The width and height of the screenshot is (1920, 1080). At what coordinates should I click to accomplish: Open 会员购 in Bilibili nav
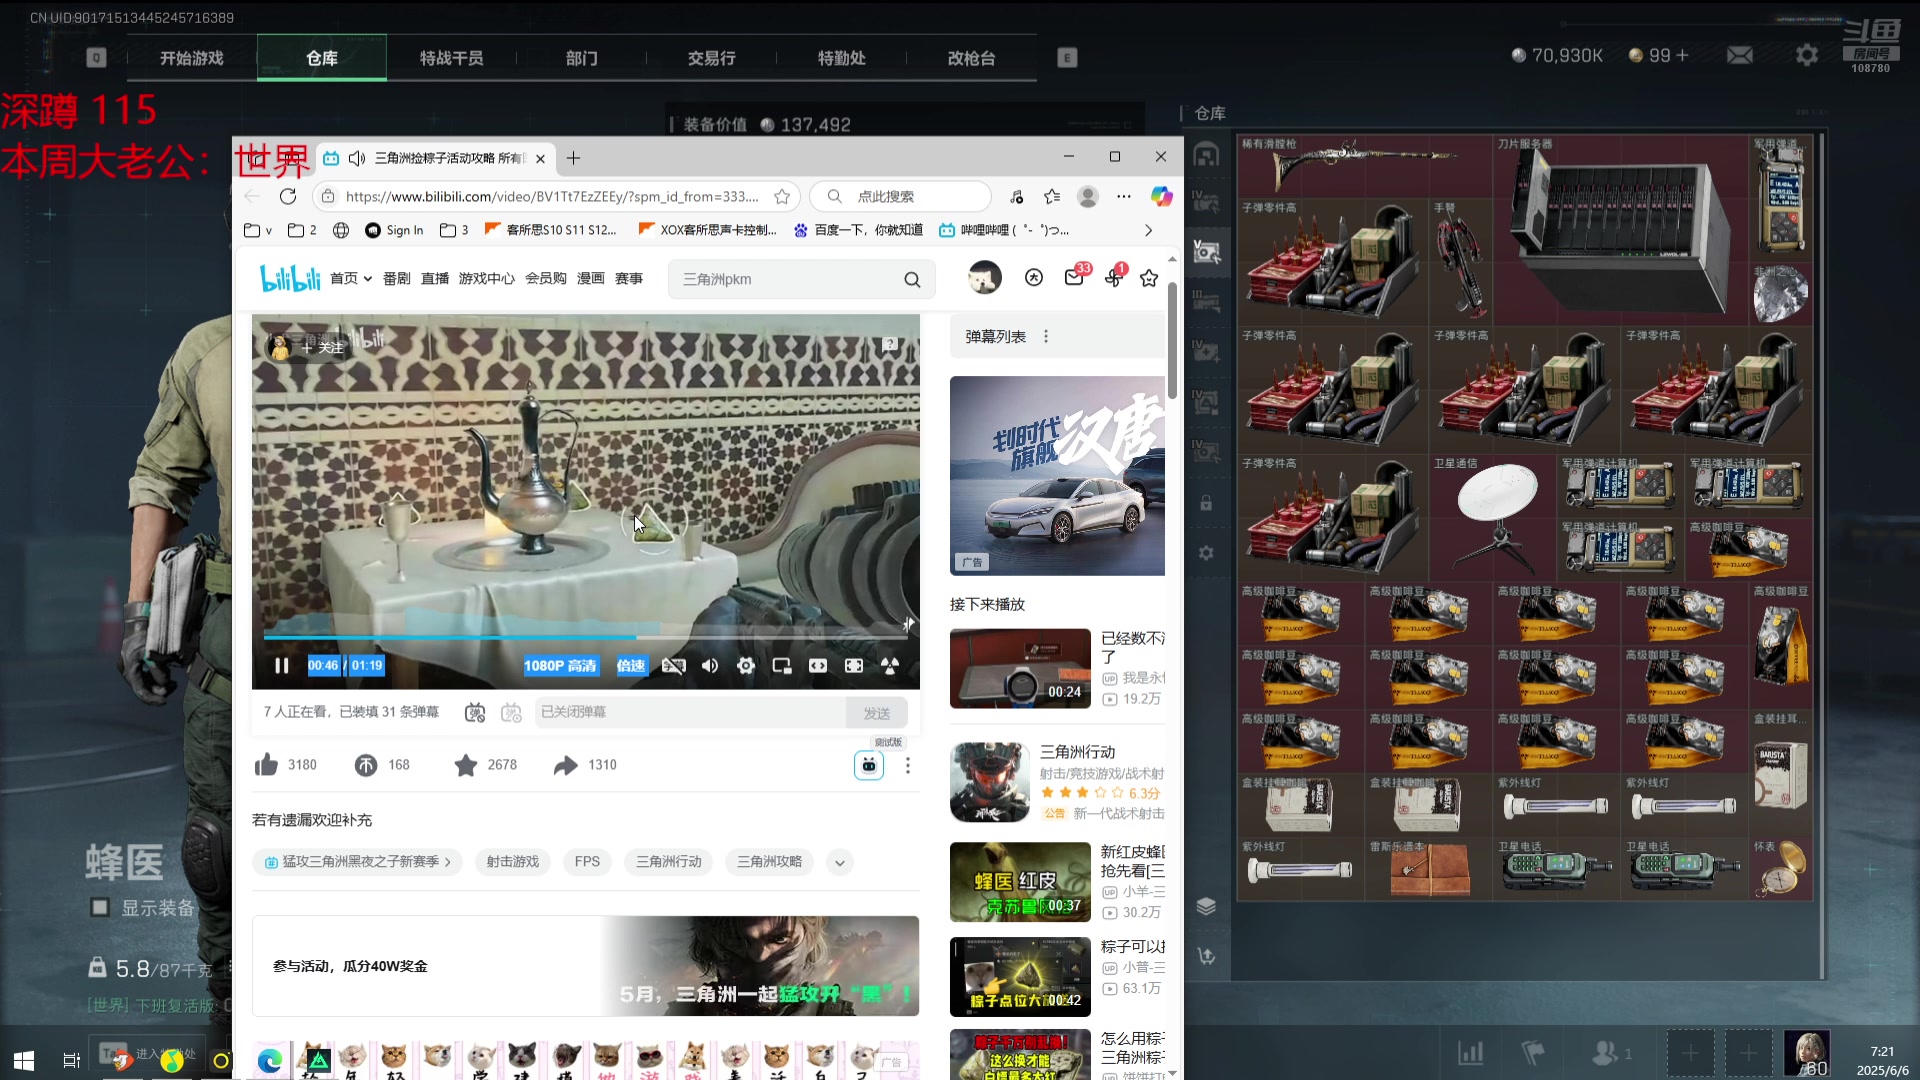[546, 279]
